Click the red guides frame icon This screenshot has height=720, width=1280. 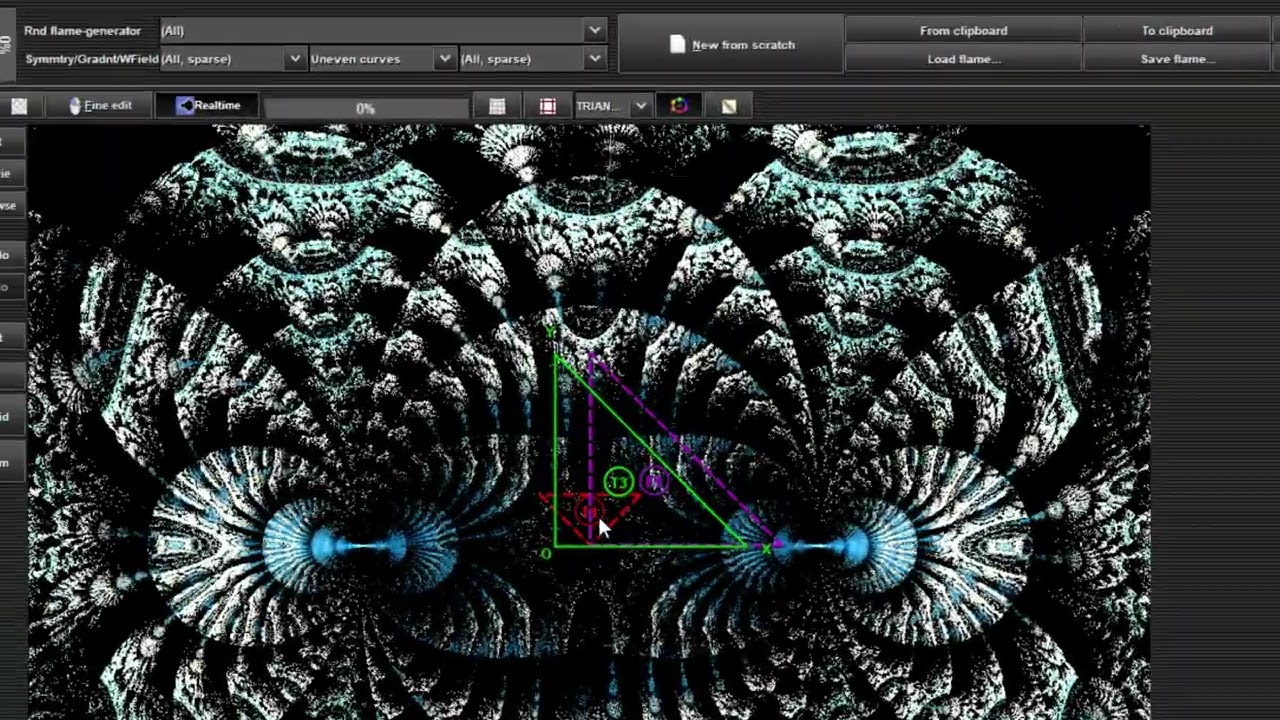coord(547,106)
